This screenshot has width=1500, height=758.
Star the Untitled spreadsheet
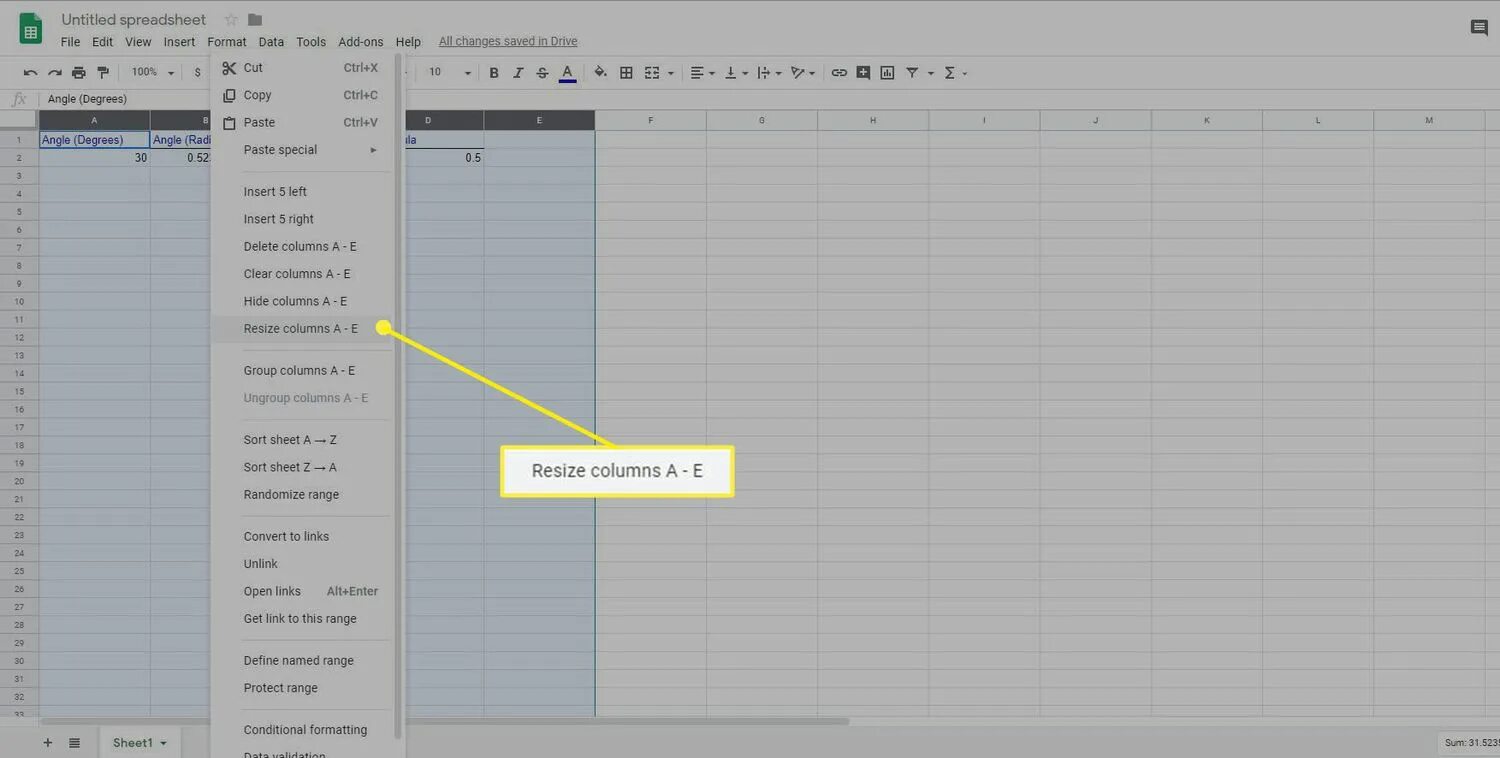point(231,19)
